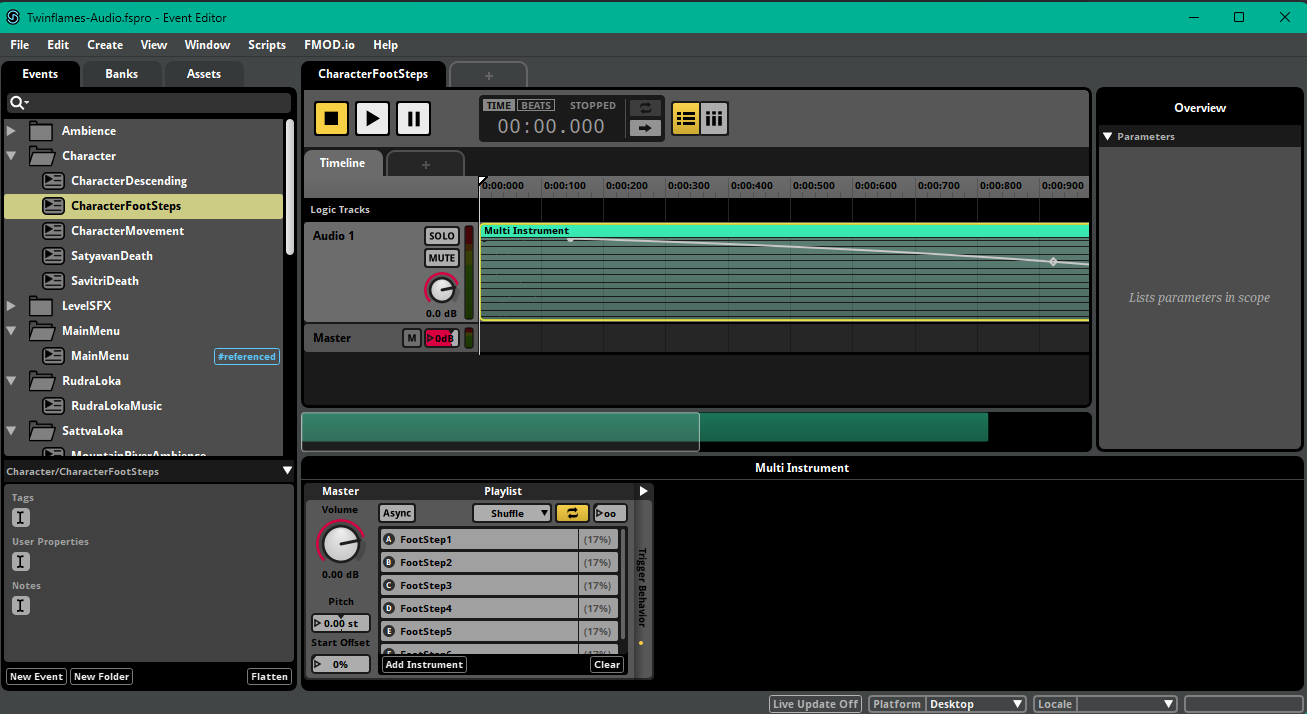The image size is (1307, 714).
Task: Click the New Event button
Action: [x=36, y=677]
